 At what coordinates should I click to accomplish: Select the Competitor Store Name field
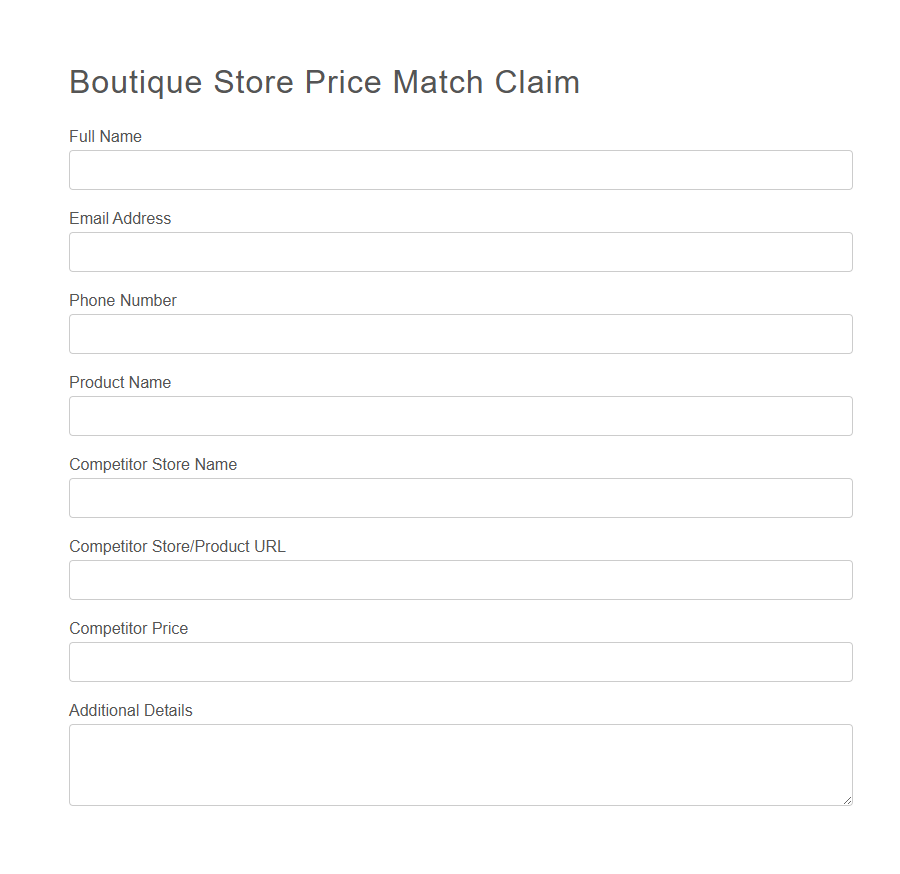(460, 498)
